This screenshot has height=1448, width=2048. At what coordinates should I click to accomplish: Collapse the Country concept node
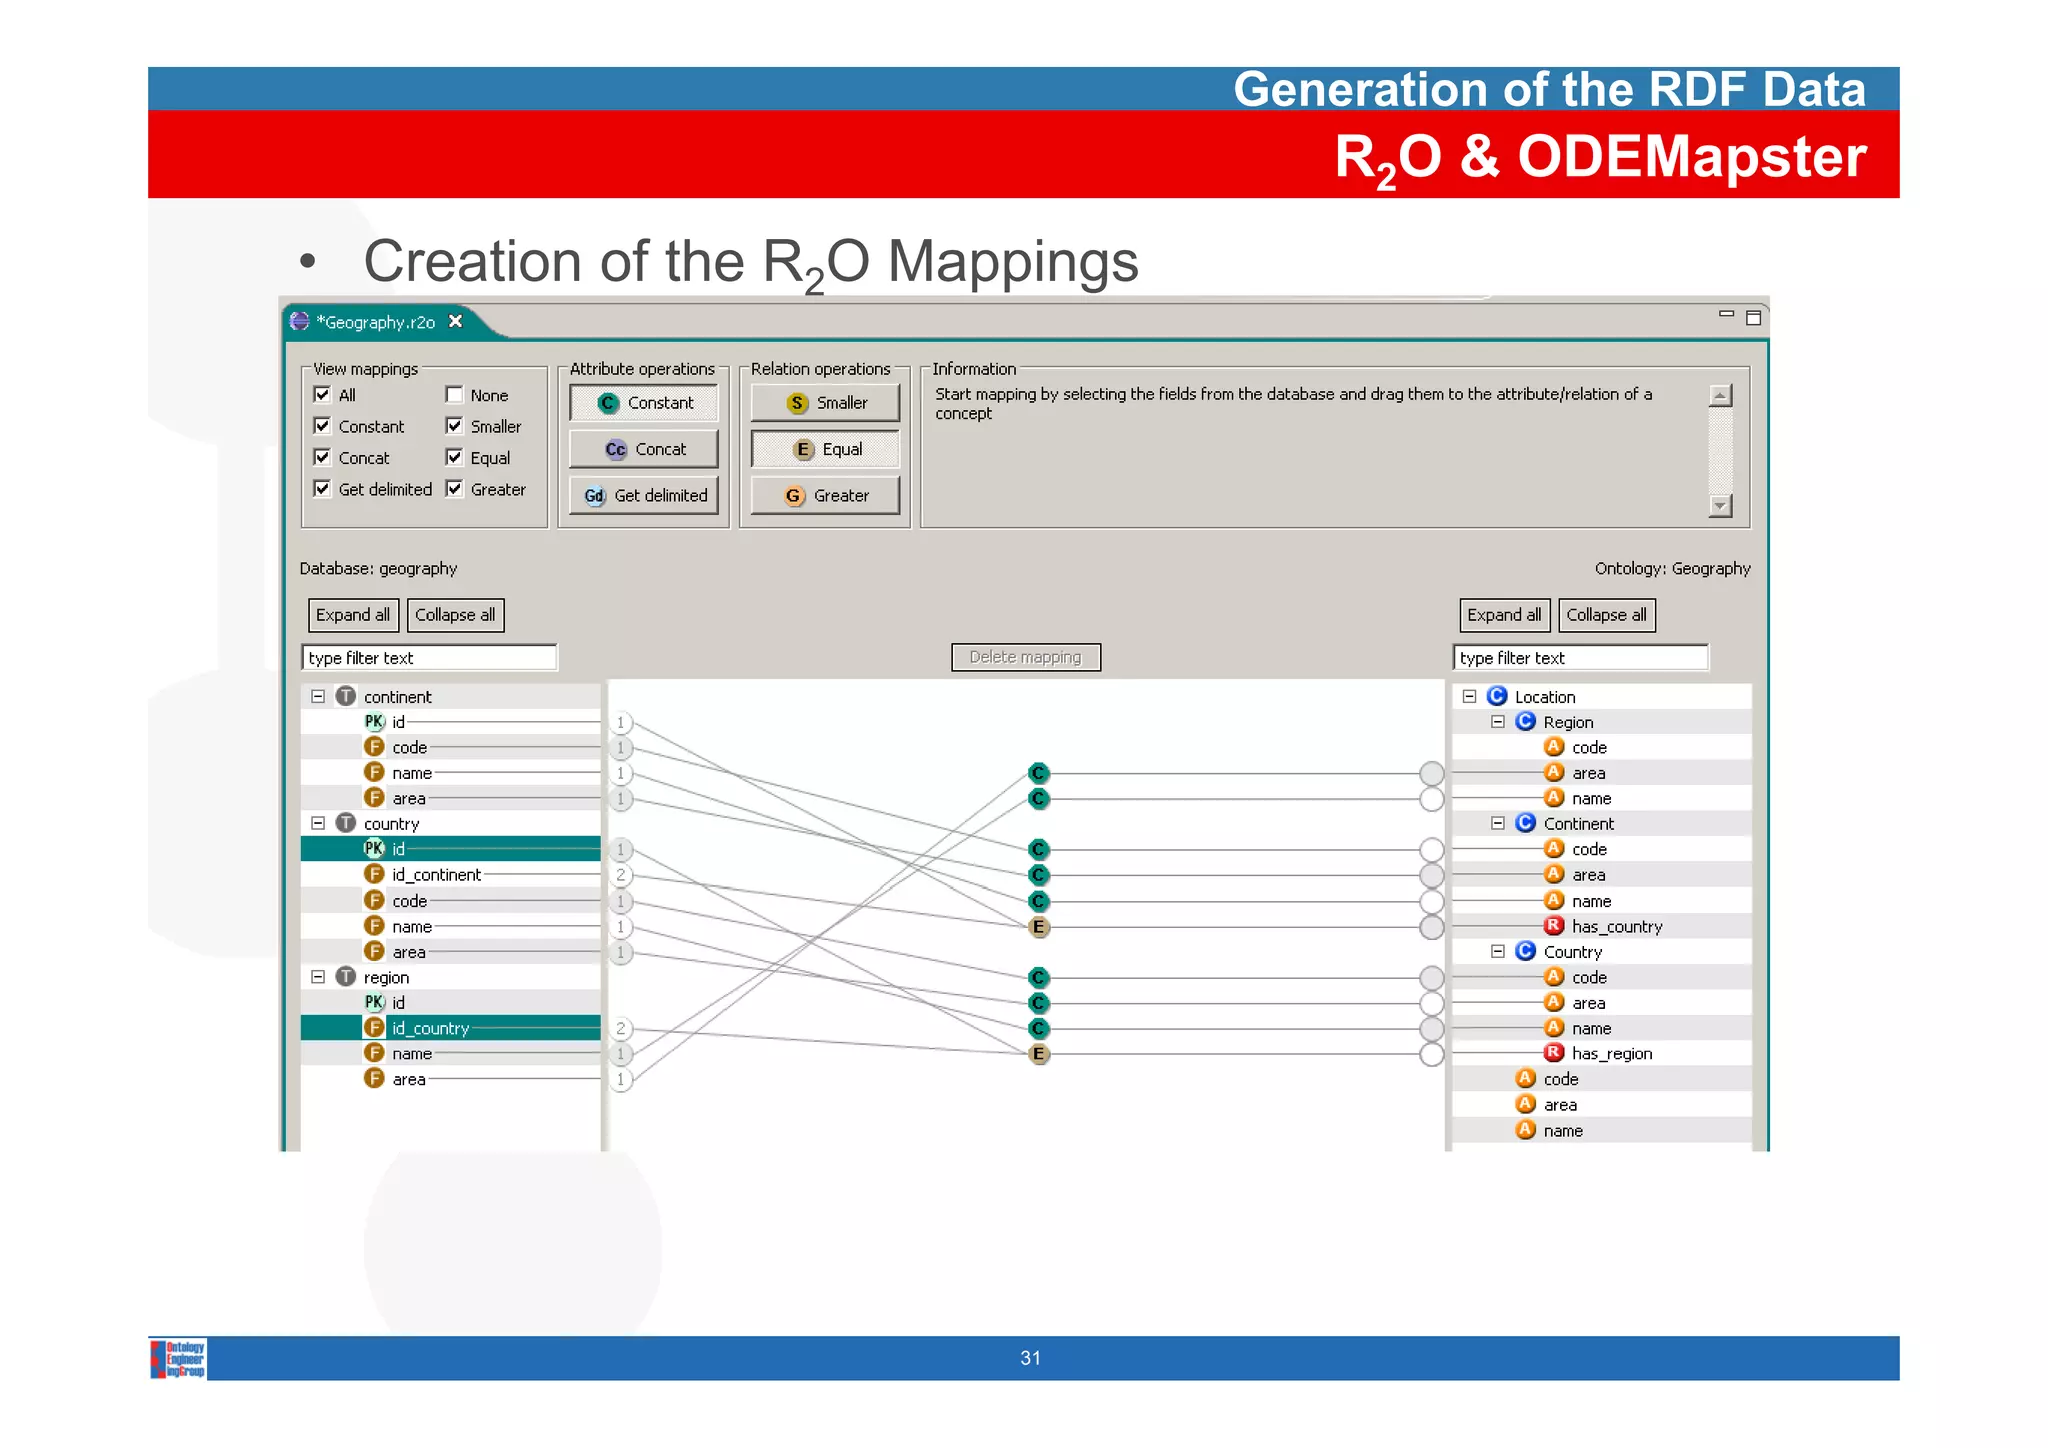(x=1498, y=951)
